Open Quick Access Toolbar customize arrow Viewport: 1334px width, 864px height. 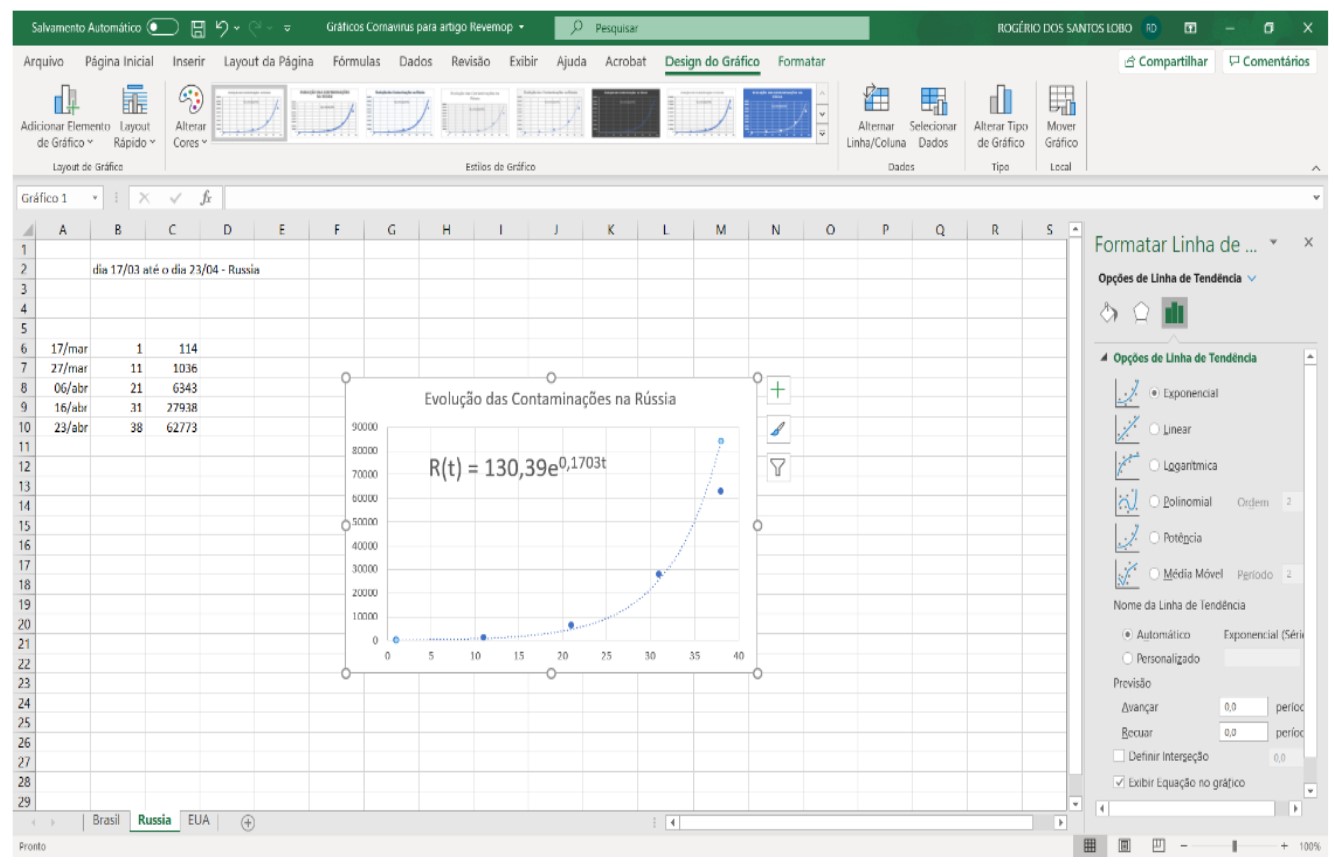pyautogui.click(x=288, y=27)
